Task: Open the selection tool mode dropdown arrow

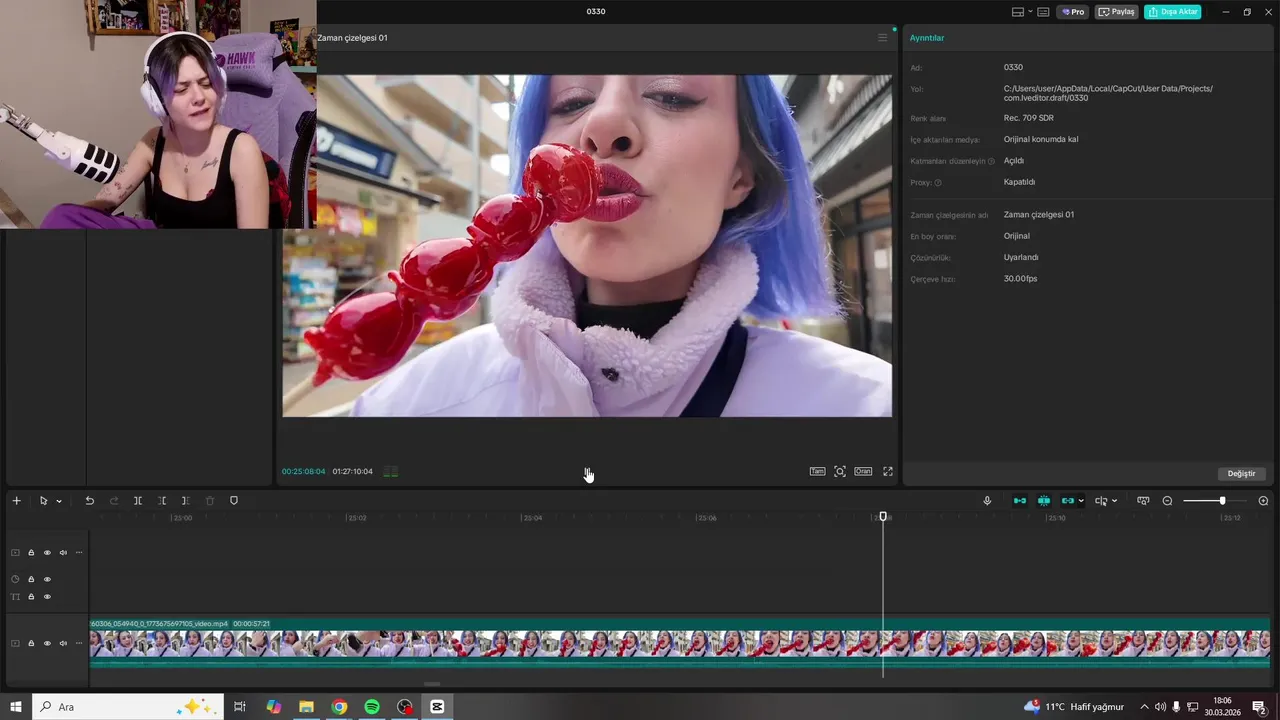Action: pos(59,501)
